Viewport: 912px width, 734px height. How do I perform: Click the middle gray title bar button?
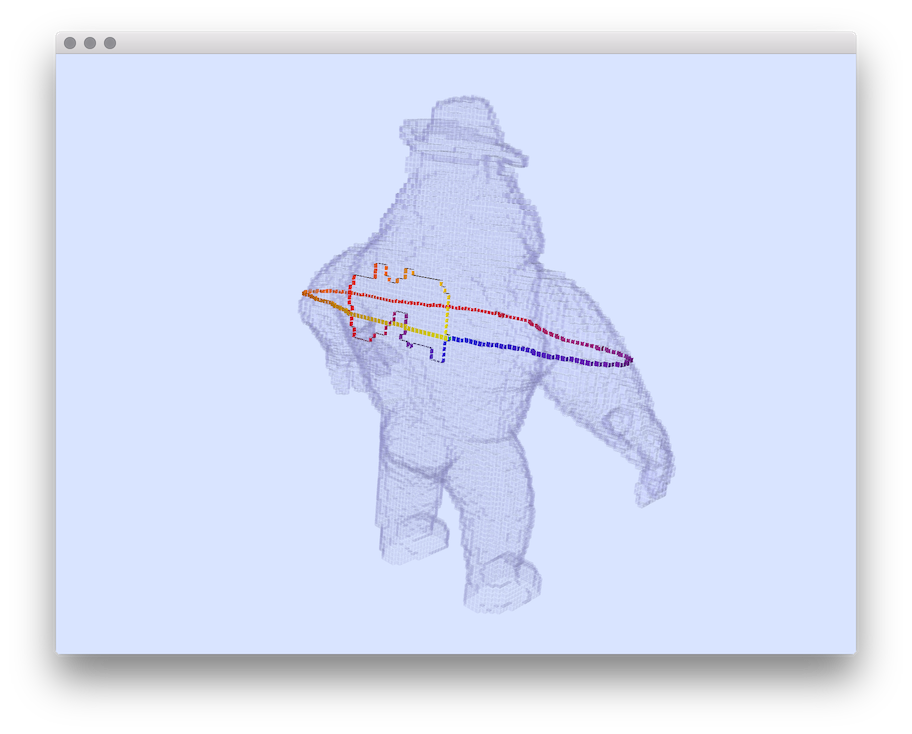90,43
